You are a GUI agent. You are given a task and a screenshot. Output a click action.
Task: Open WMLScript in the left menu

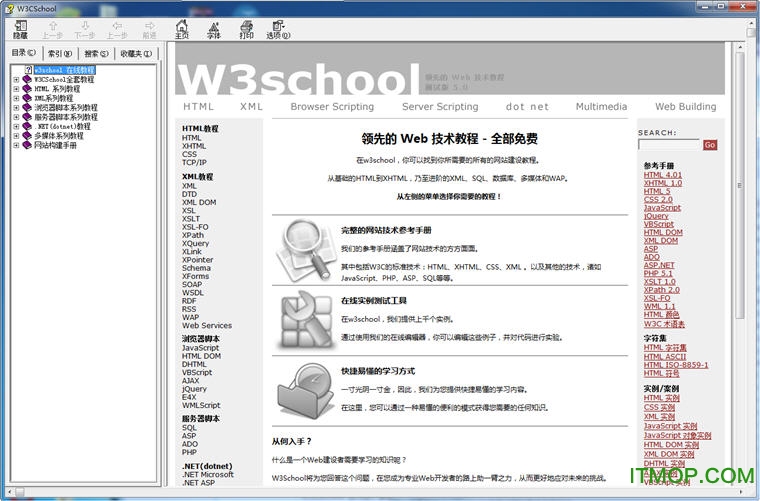click(x=201, y=405)
